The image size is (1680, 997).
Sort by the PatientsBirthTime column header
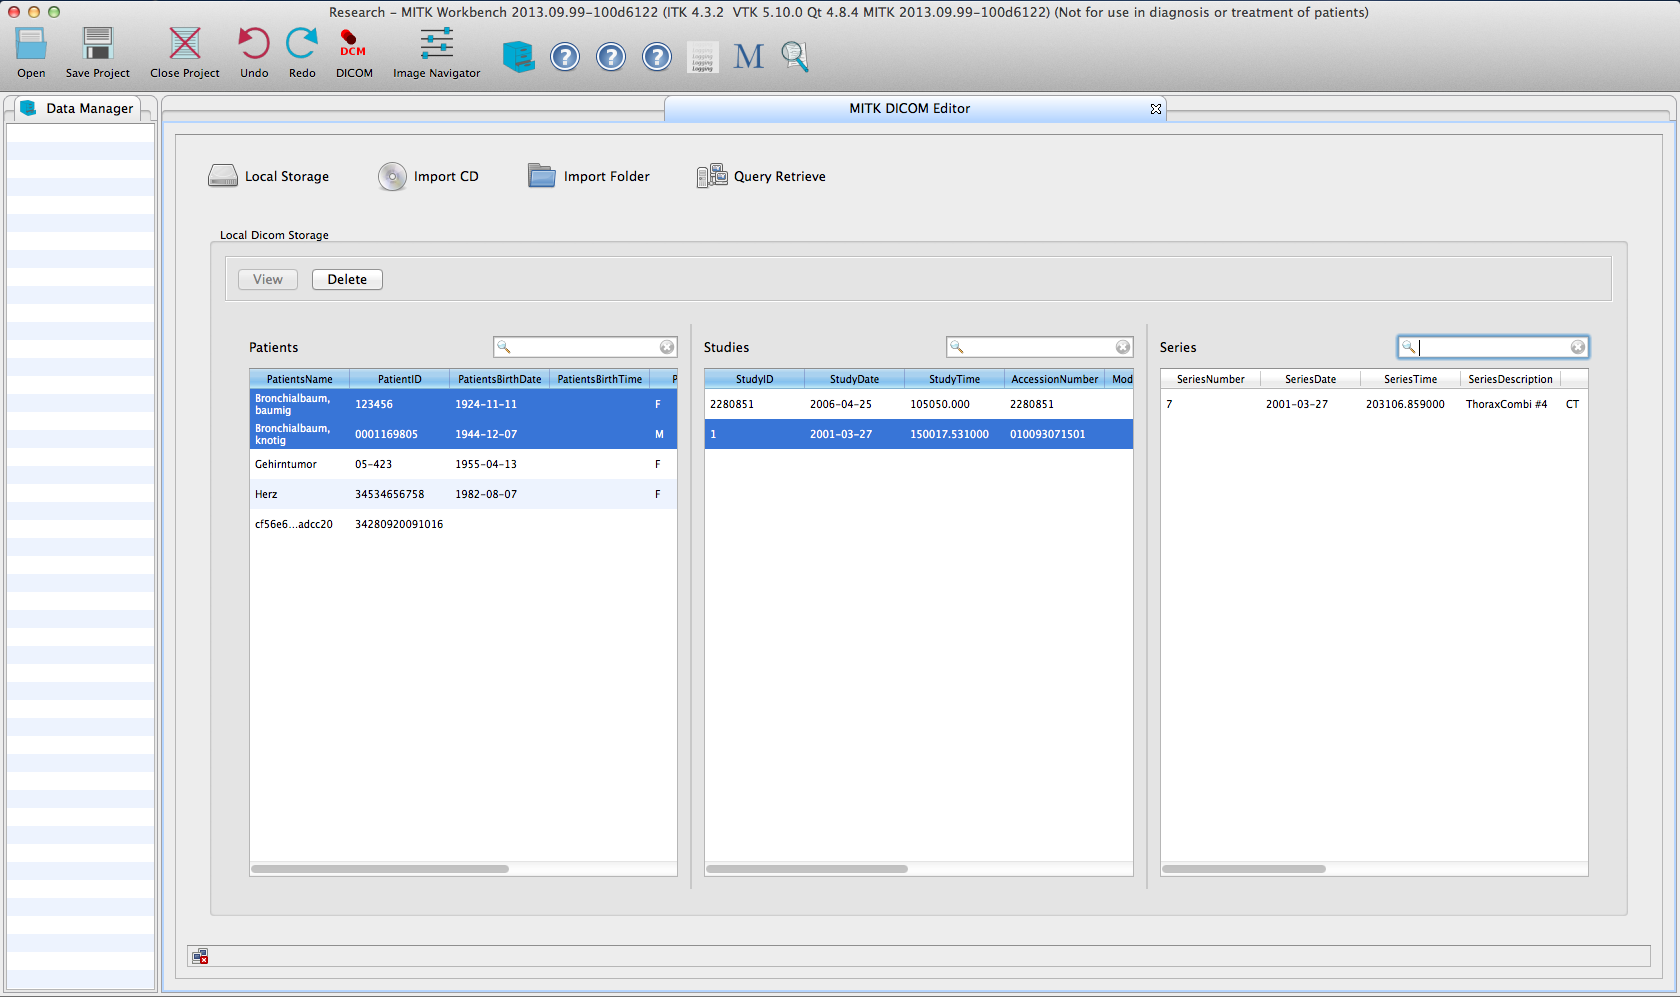click(x=600, y=379)
